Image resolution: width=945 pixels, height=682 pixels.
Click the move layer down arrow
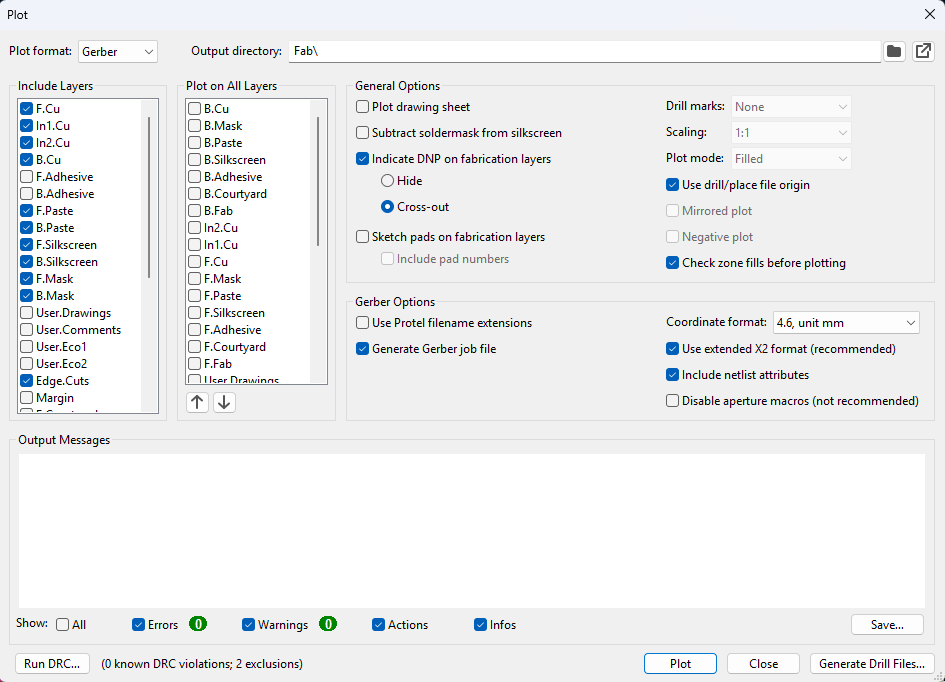click(224, 403)
